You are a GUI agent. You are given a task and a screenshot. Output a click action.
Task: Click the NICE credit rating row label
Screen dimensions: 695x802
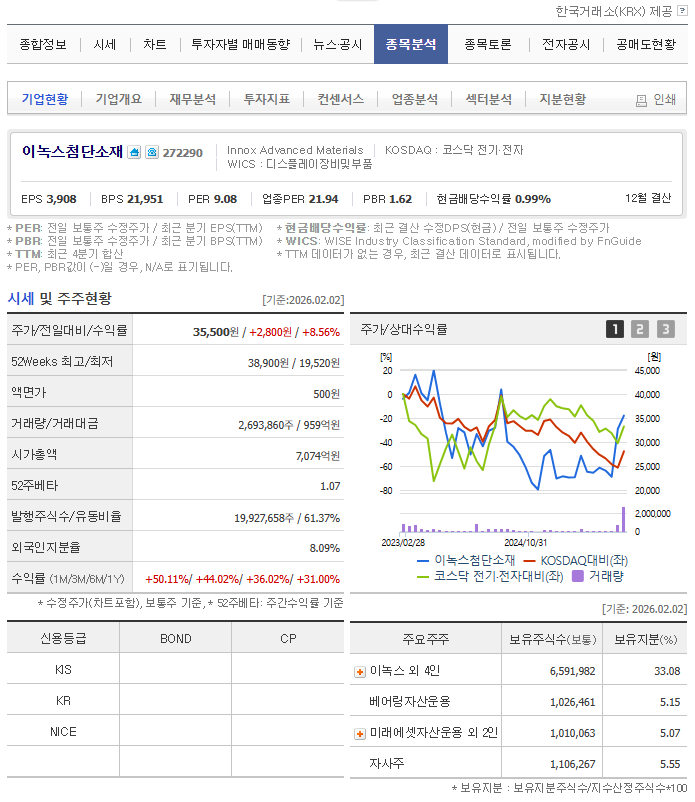pyautogui.click(x=63, y=732)
